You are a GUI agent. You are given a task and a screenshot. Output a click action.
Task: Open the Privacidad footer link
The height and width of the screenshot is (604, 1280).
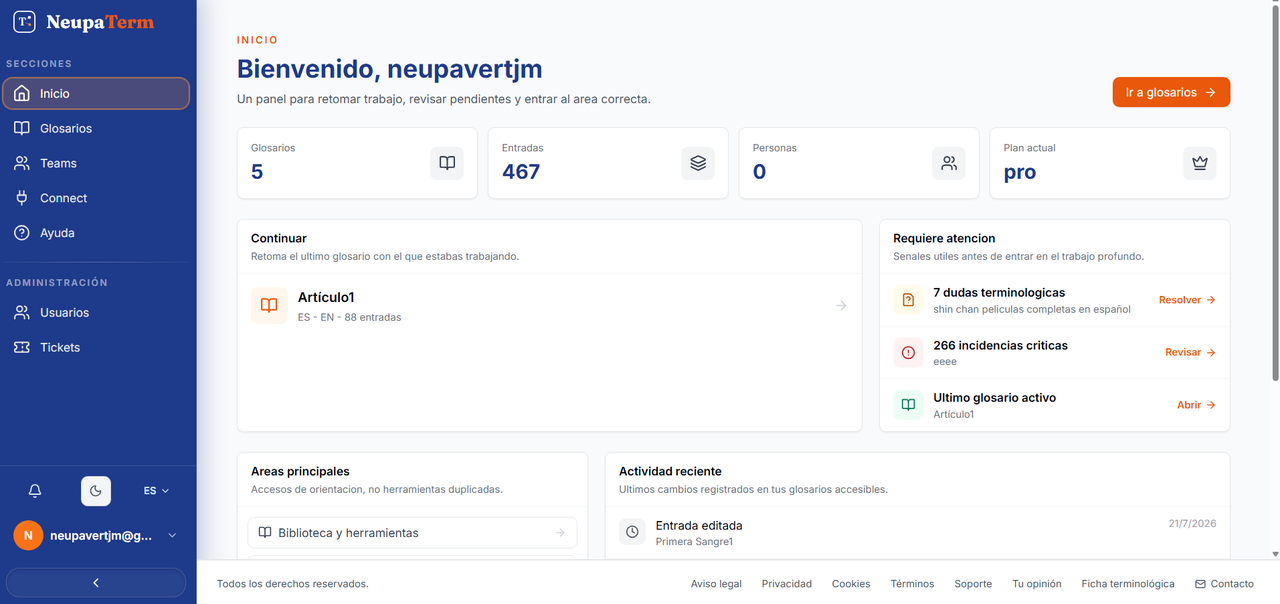[x=787, y=584]
